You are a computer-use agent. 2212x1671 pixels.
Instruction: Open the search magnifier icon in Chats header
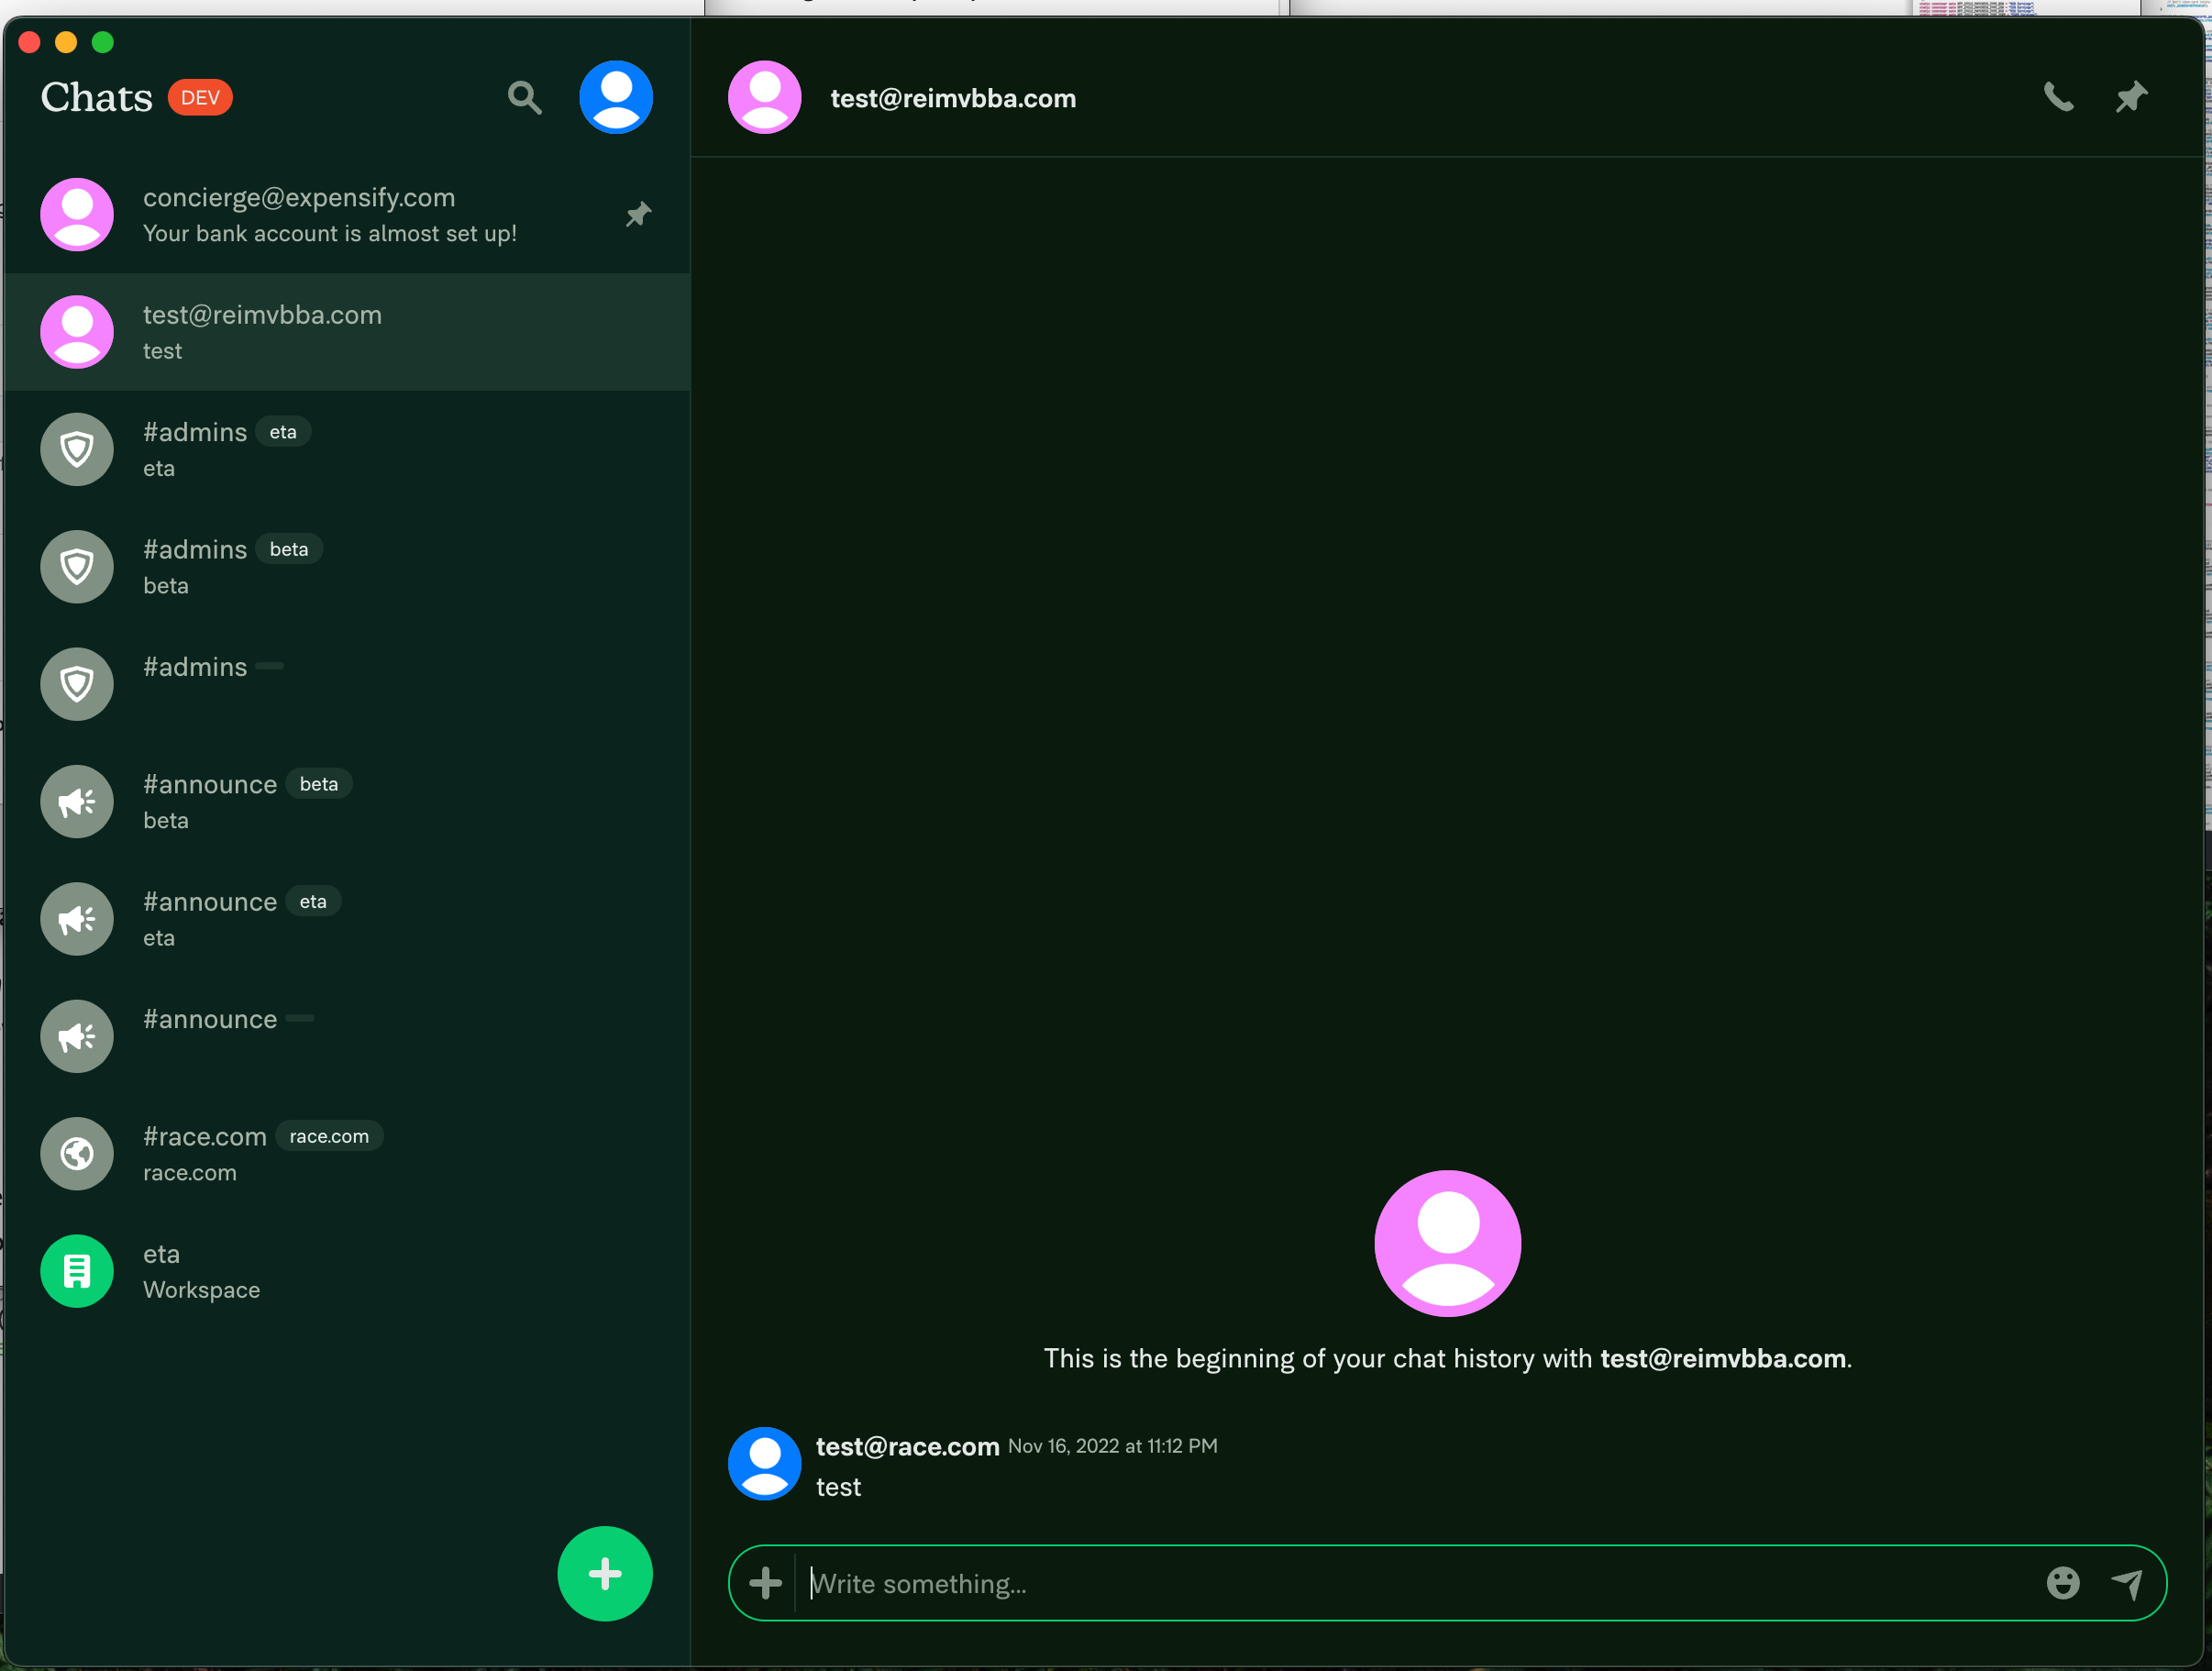pos(524,98)
